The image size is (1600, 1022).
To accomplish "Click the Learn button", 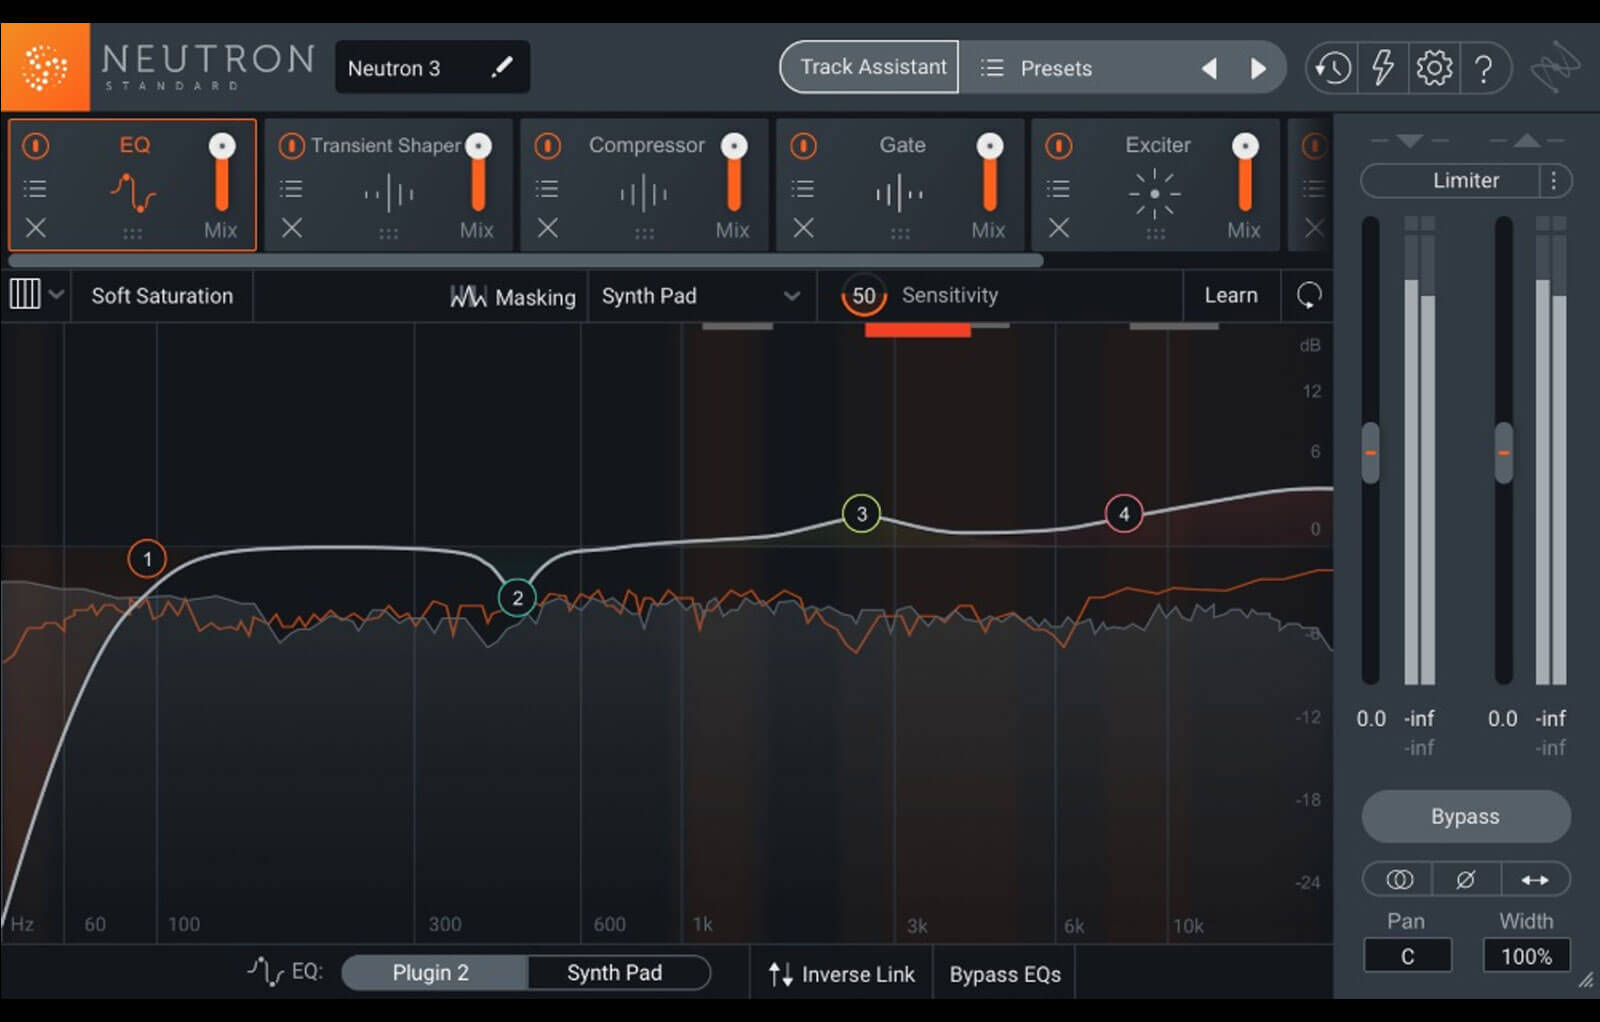I will point(1231,296).
